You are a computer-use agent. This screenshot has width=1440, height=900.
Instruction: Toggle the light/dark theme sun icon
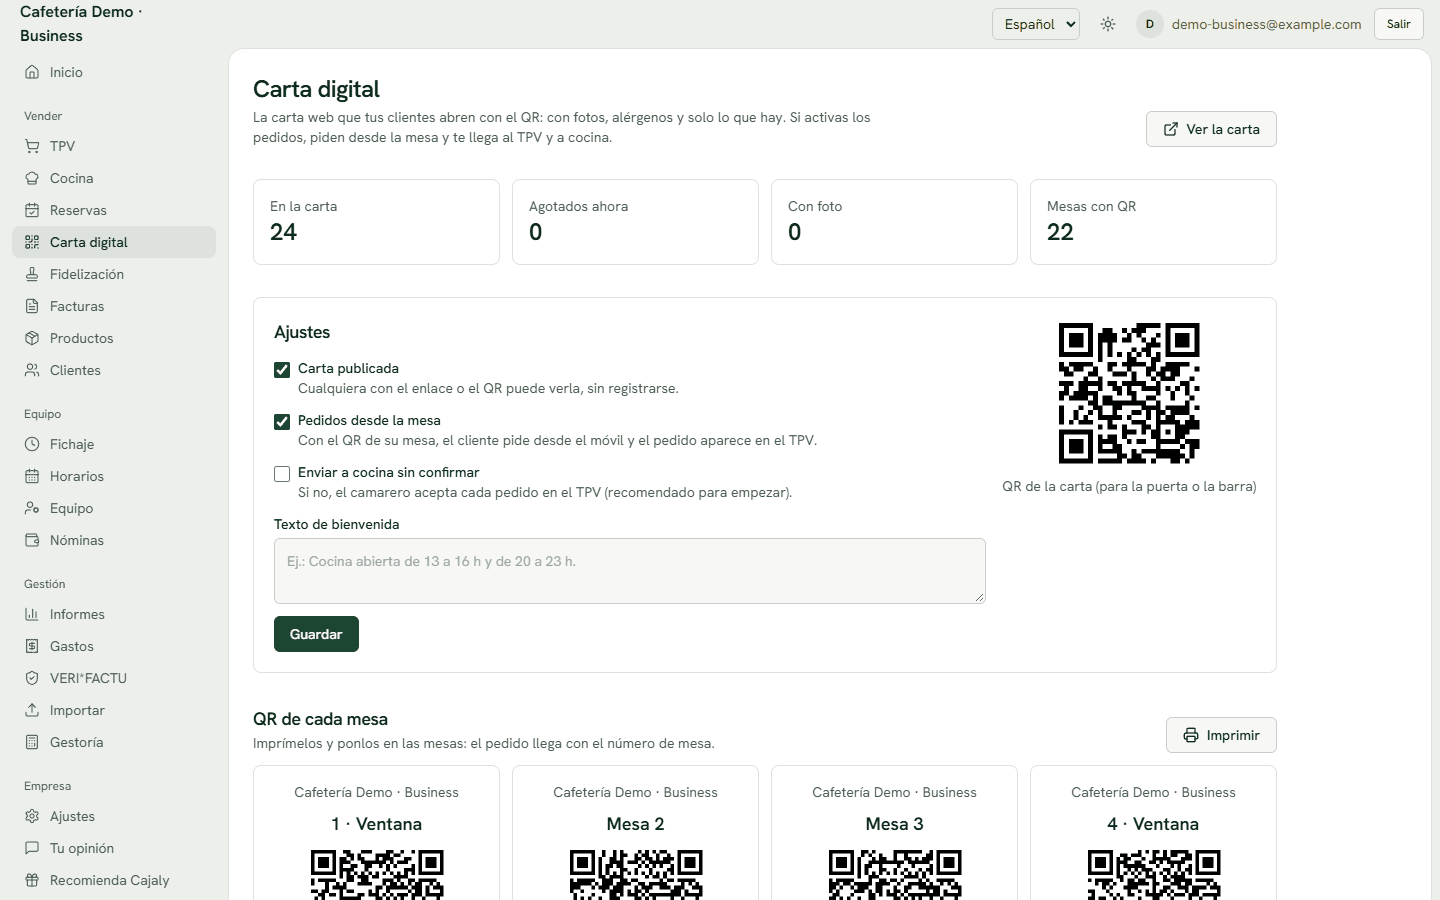coord(1108,24)
